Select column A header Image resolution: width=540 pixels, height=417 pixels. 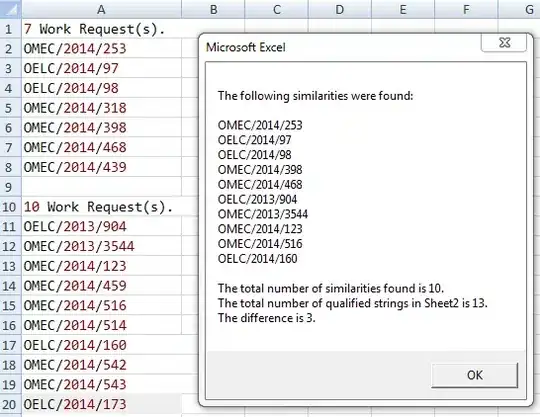101,9
